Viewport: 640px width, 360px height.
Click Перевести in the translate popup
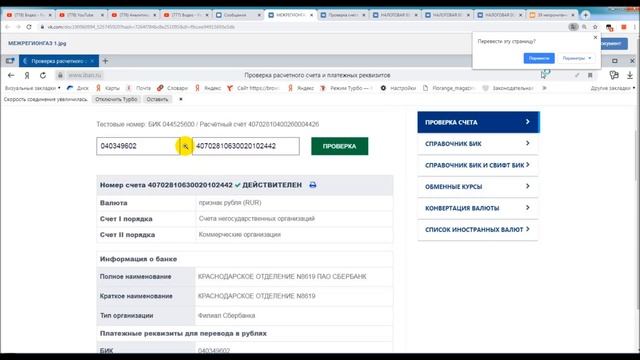(x=539, y=58)
